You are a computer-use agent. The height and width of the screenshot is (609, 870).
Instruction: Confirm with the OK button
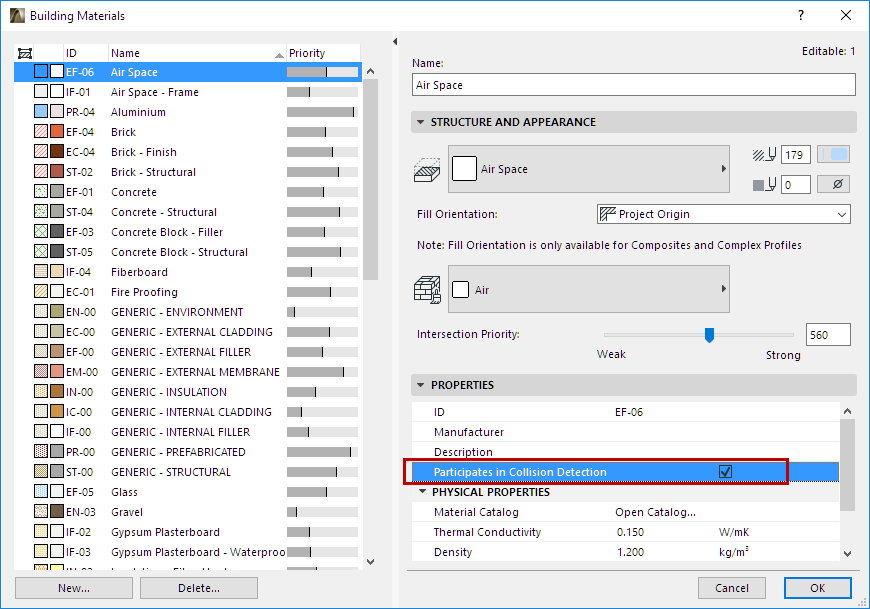(817, 588)
